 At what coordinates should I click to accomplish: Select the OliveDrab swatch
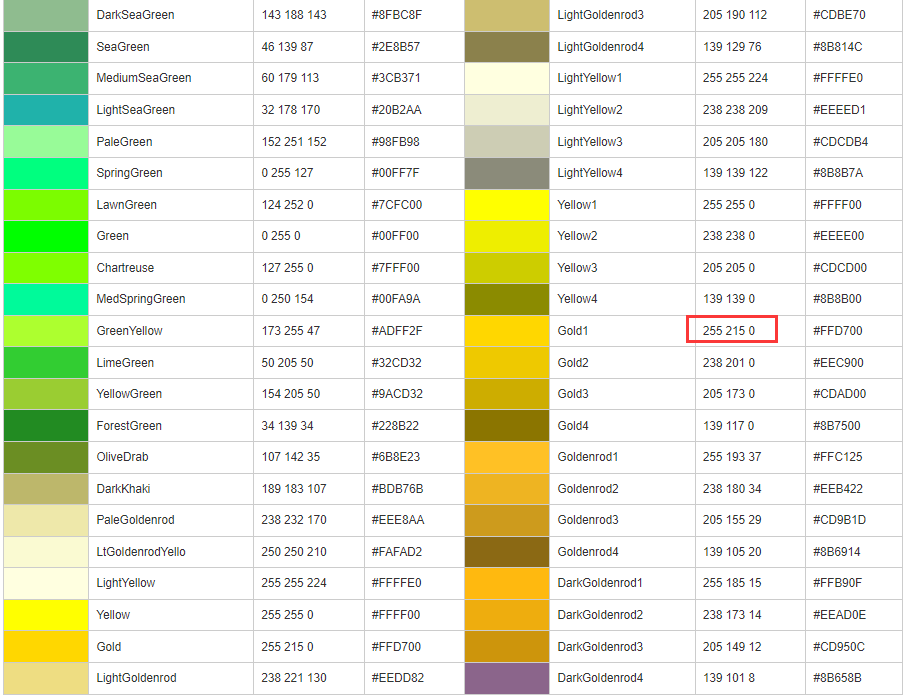coord(46,457)
